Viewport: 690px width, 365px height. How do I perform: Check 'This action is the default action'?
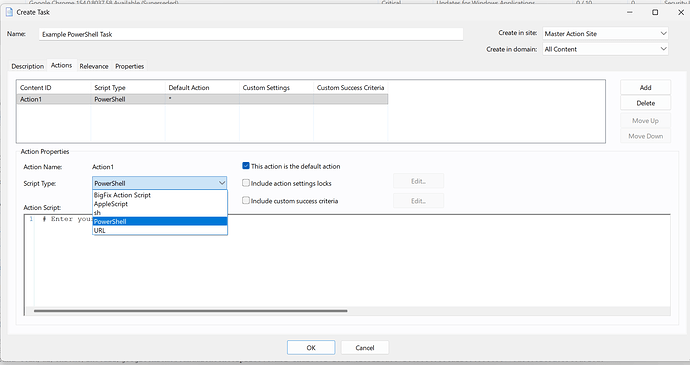(x=246, y=166)
